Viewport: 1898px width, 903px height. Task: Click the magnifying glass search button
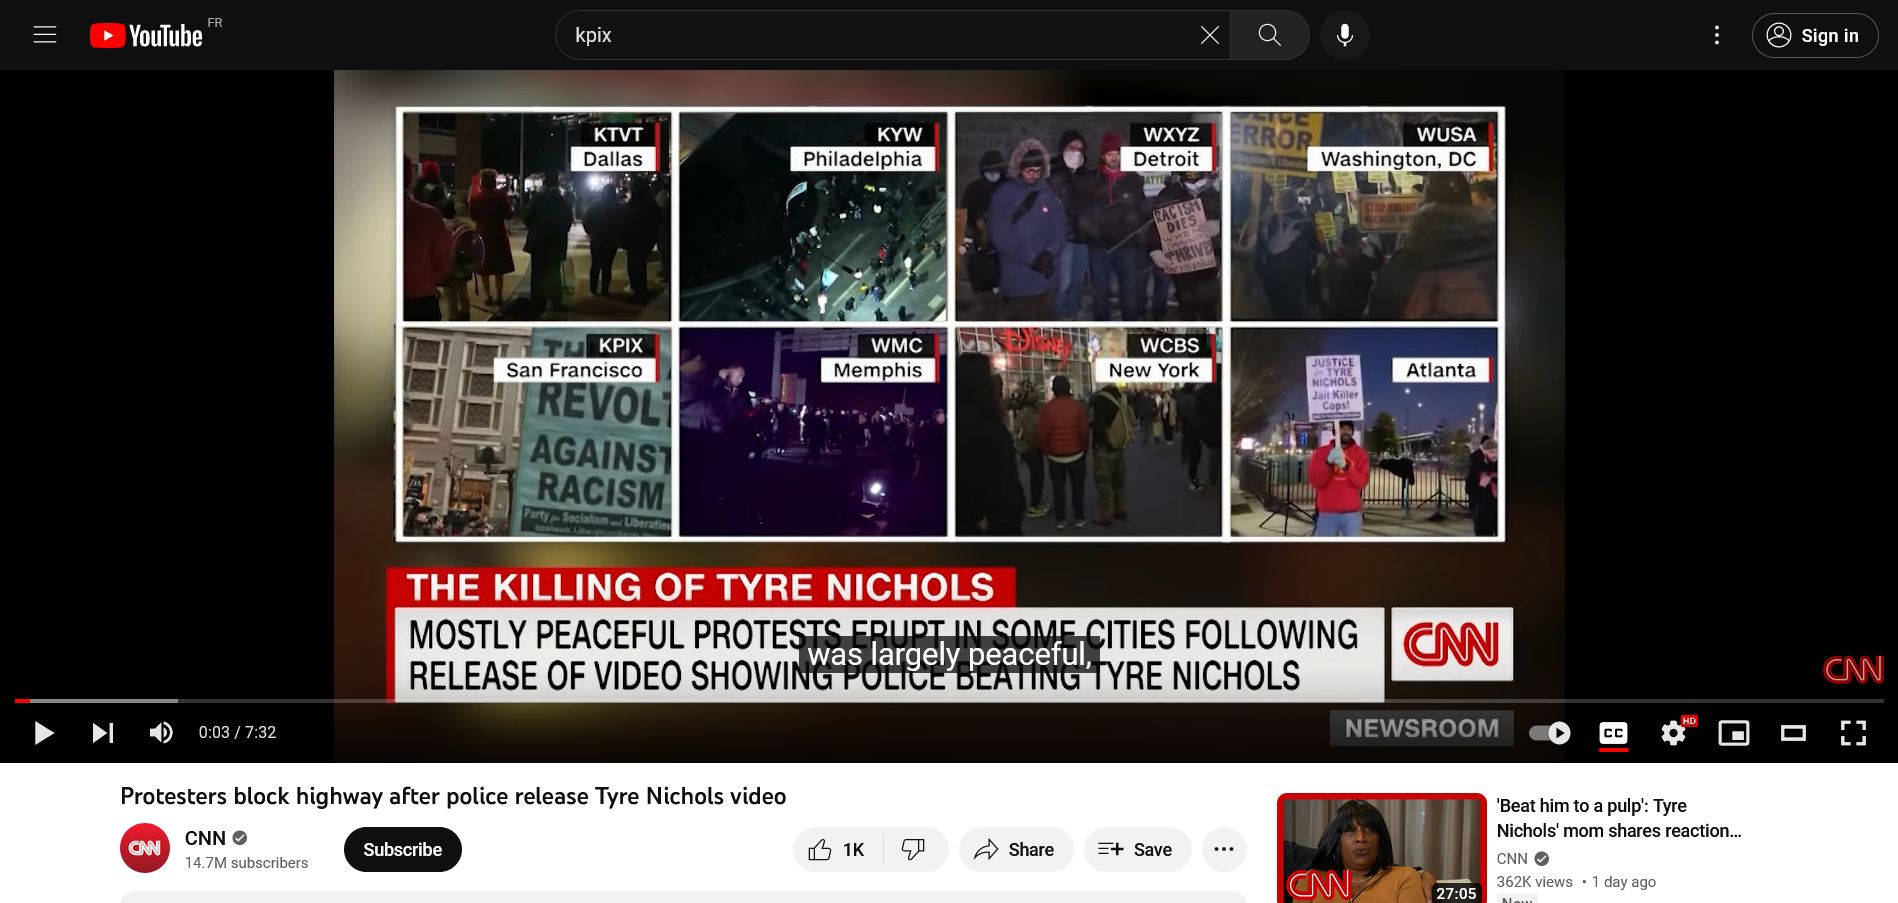(x=1269, y=35)
